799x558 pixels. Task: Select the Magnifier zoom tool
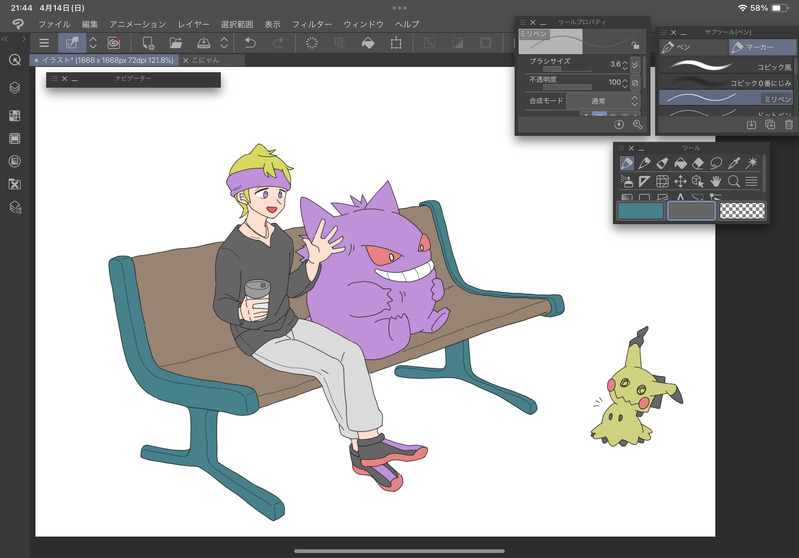(x=734, y=181)
